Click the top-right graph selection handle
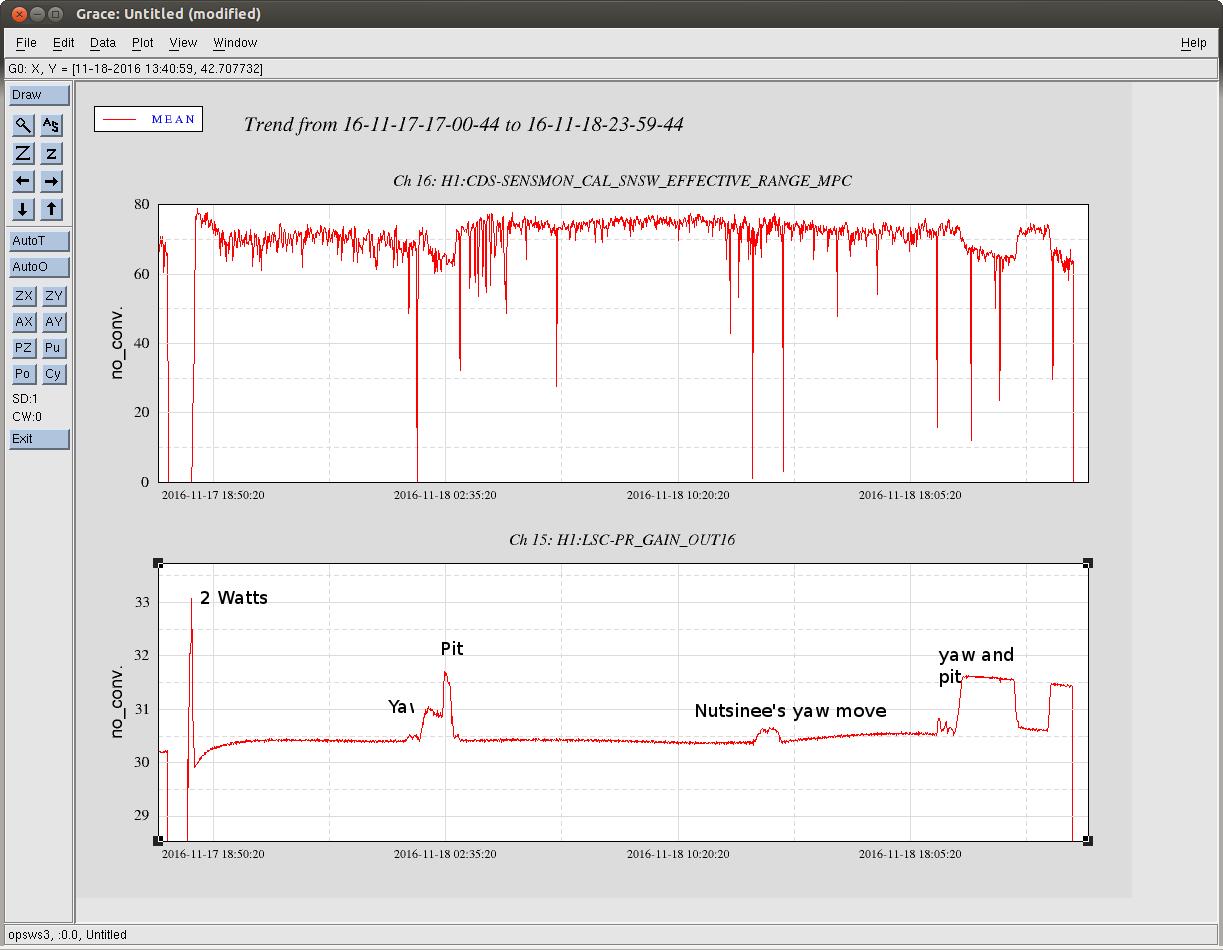Image resolution: width=1223 pixels, height=950 pixels. point(1088,563)
